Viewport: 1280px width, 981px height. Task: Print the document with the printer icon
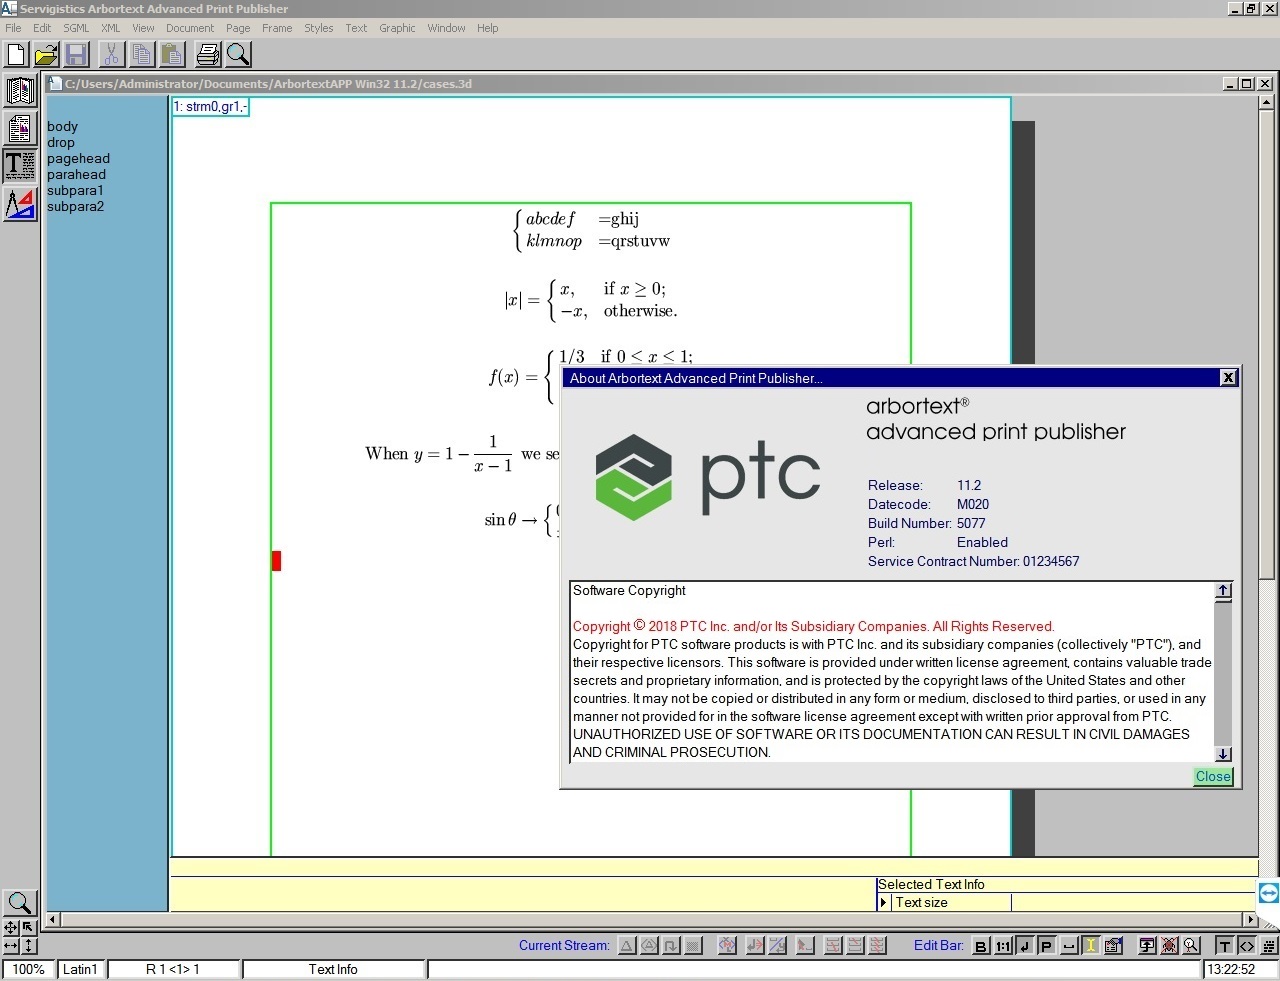(208, 54)
